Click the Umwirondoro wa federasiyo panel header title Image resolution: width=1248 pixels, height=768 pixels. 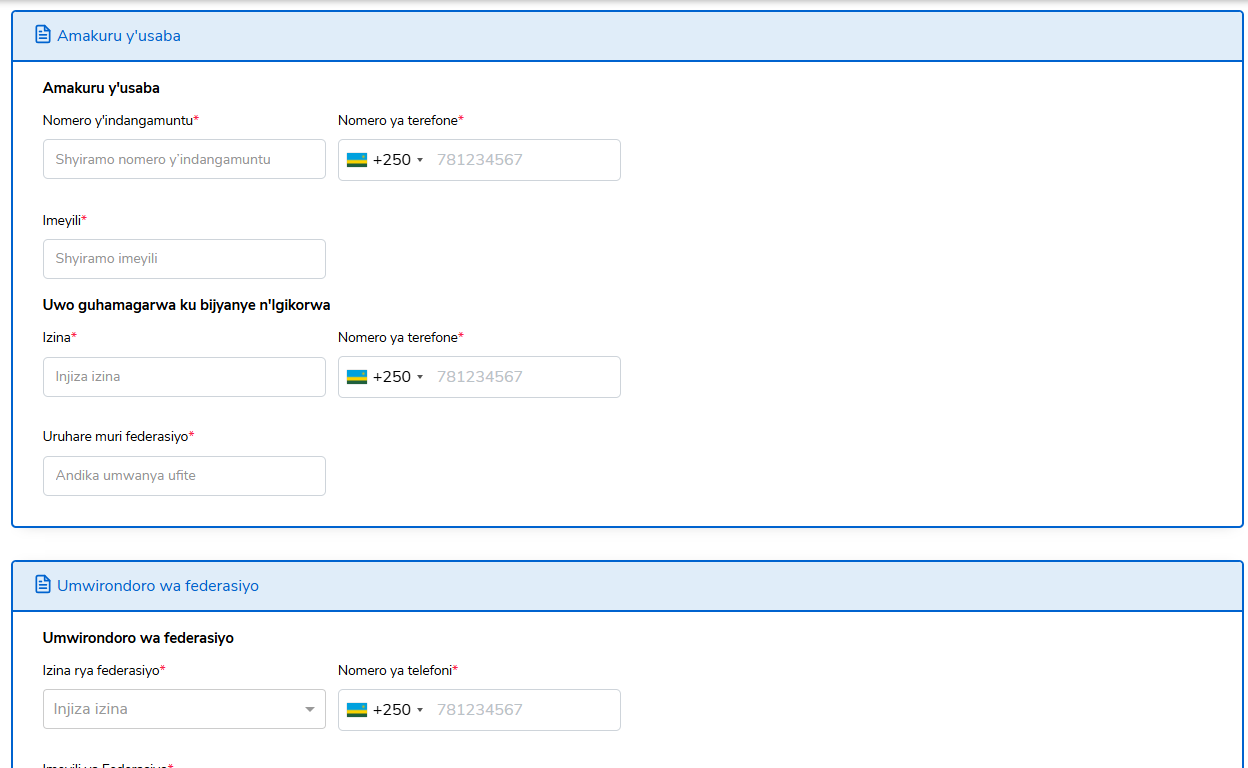[158, 586]
